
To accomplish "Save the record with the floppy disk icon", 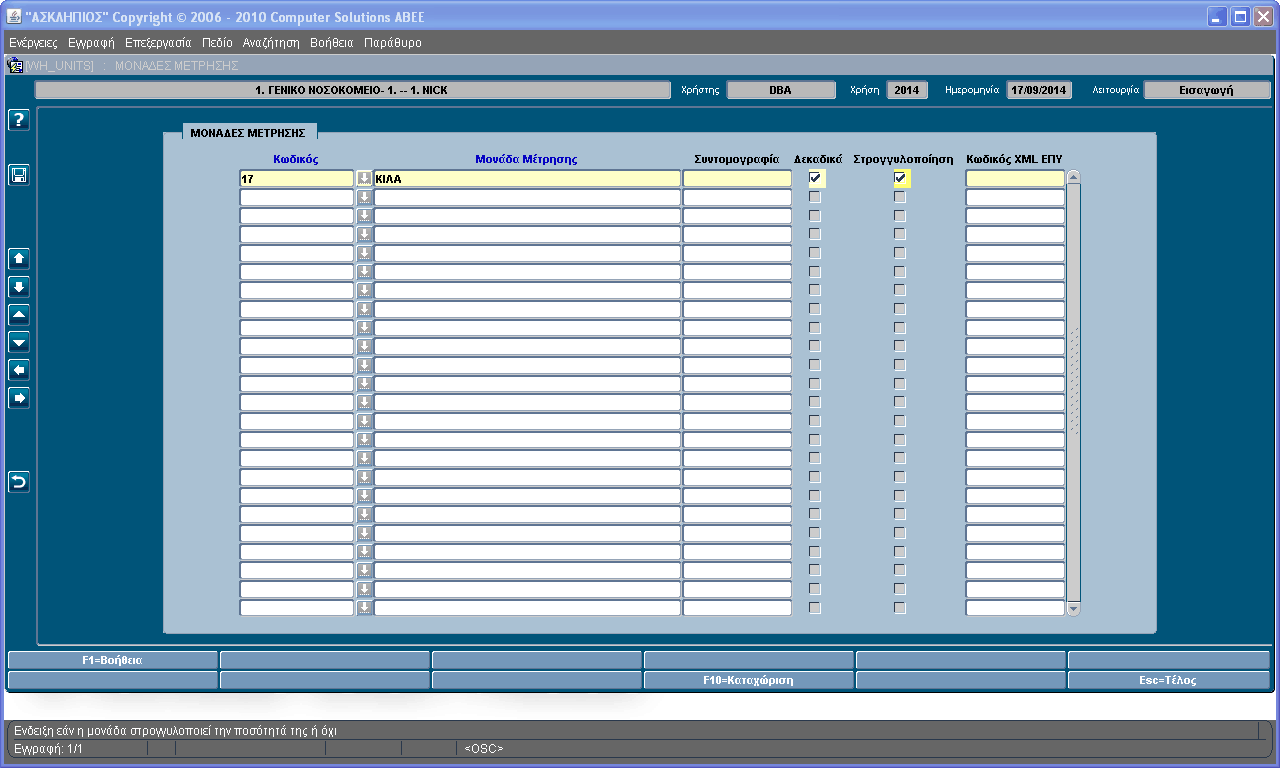I will click(x=19, y=175).
